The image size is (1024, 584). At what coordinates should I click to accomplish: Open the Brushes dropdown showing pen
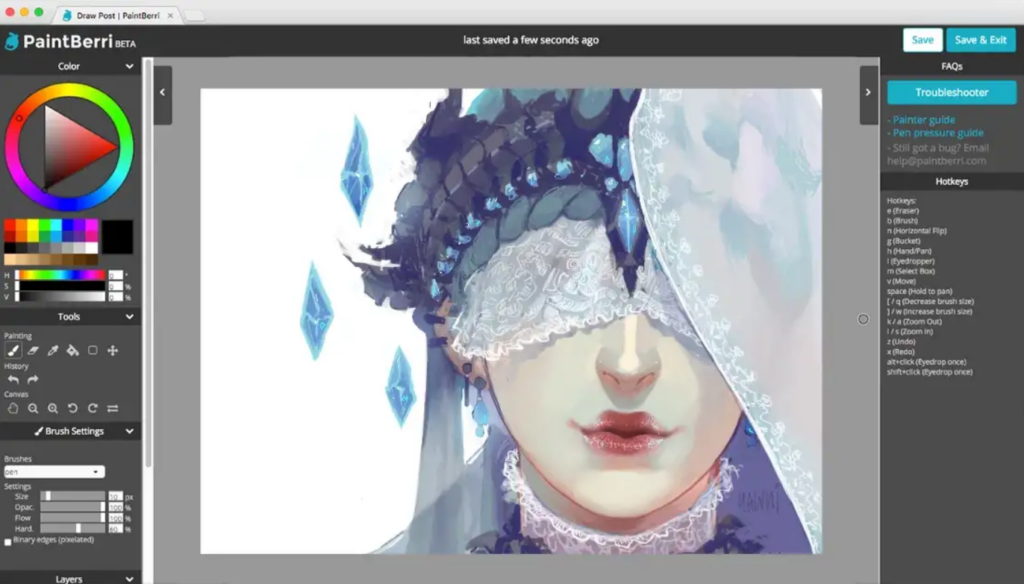pyautogui.click(x=54, y=472)
